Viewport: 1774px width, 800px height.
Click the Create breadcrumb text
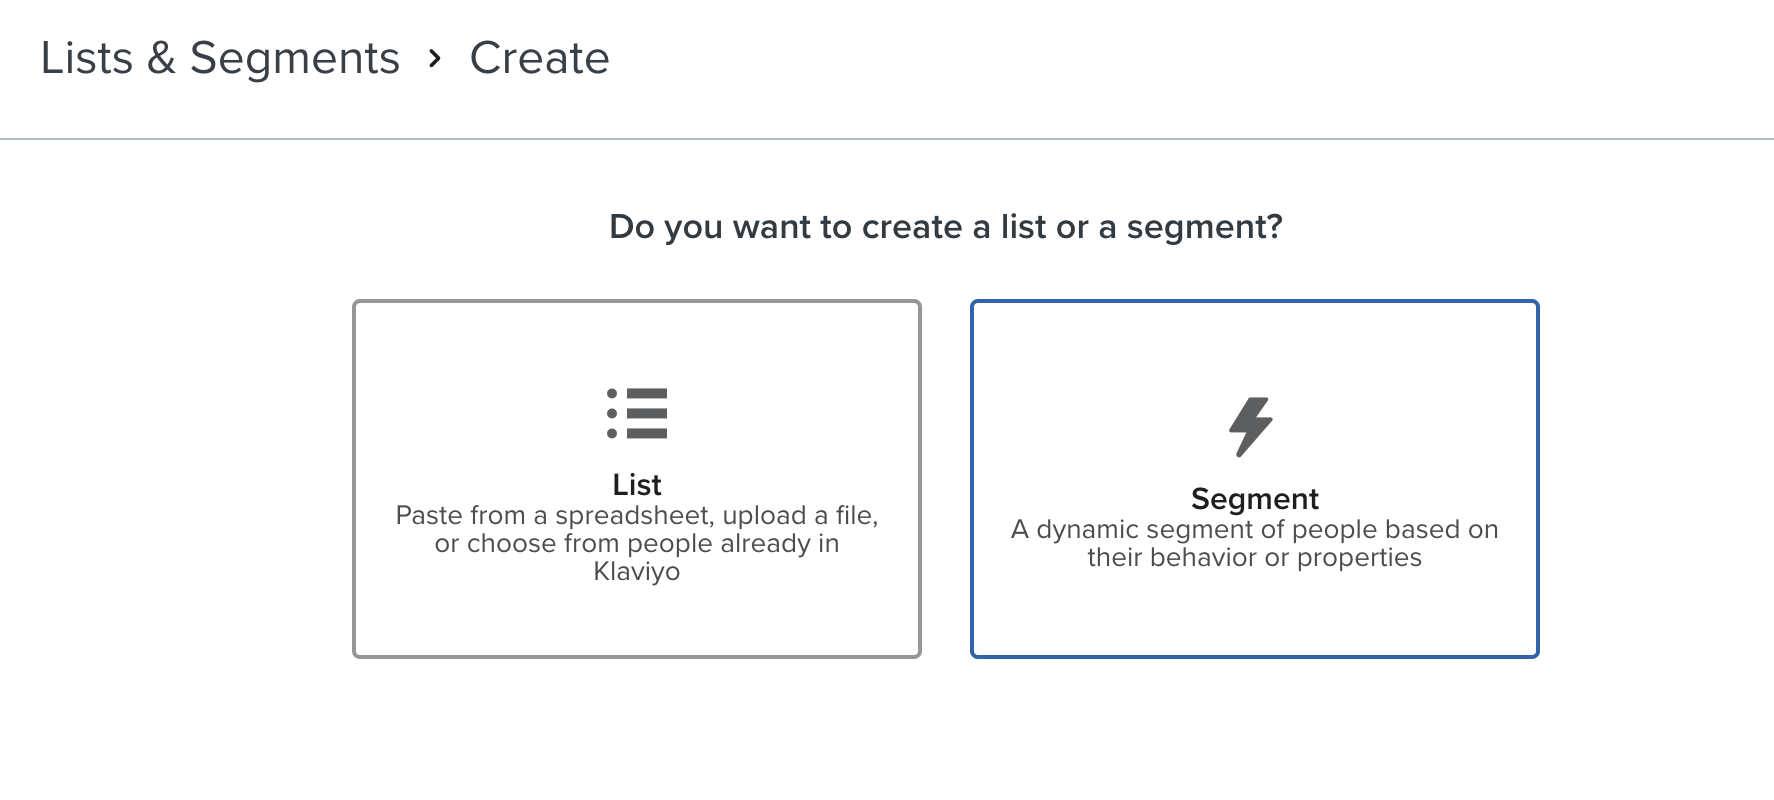tap(539, 58)
